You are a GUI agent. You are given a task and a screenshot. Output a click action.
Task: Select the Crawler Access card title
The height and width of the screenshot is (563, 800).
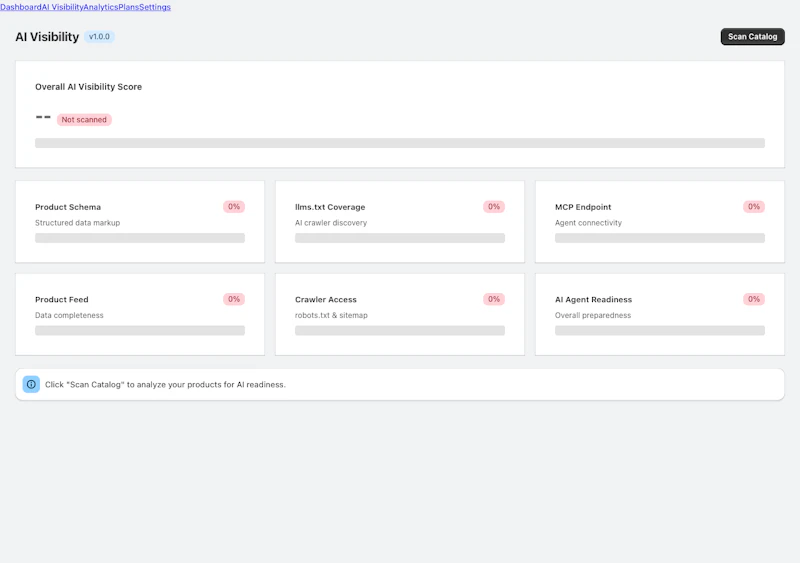pyautogui.click(x=326, y=300)
